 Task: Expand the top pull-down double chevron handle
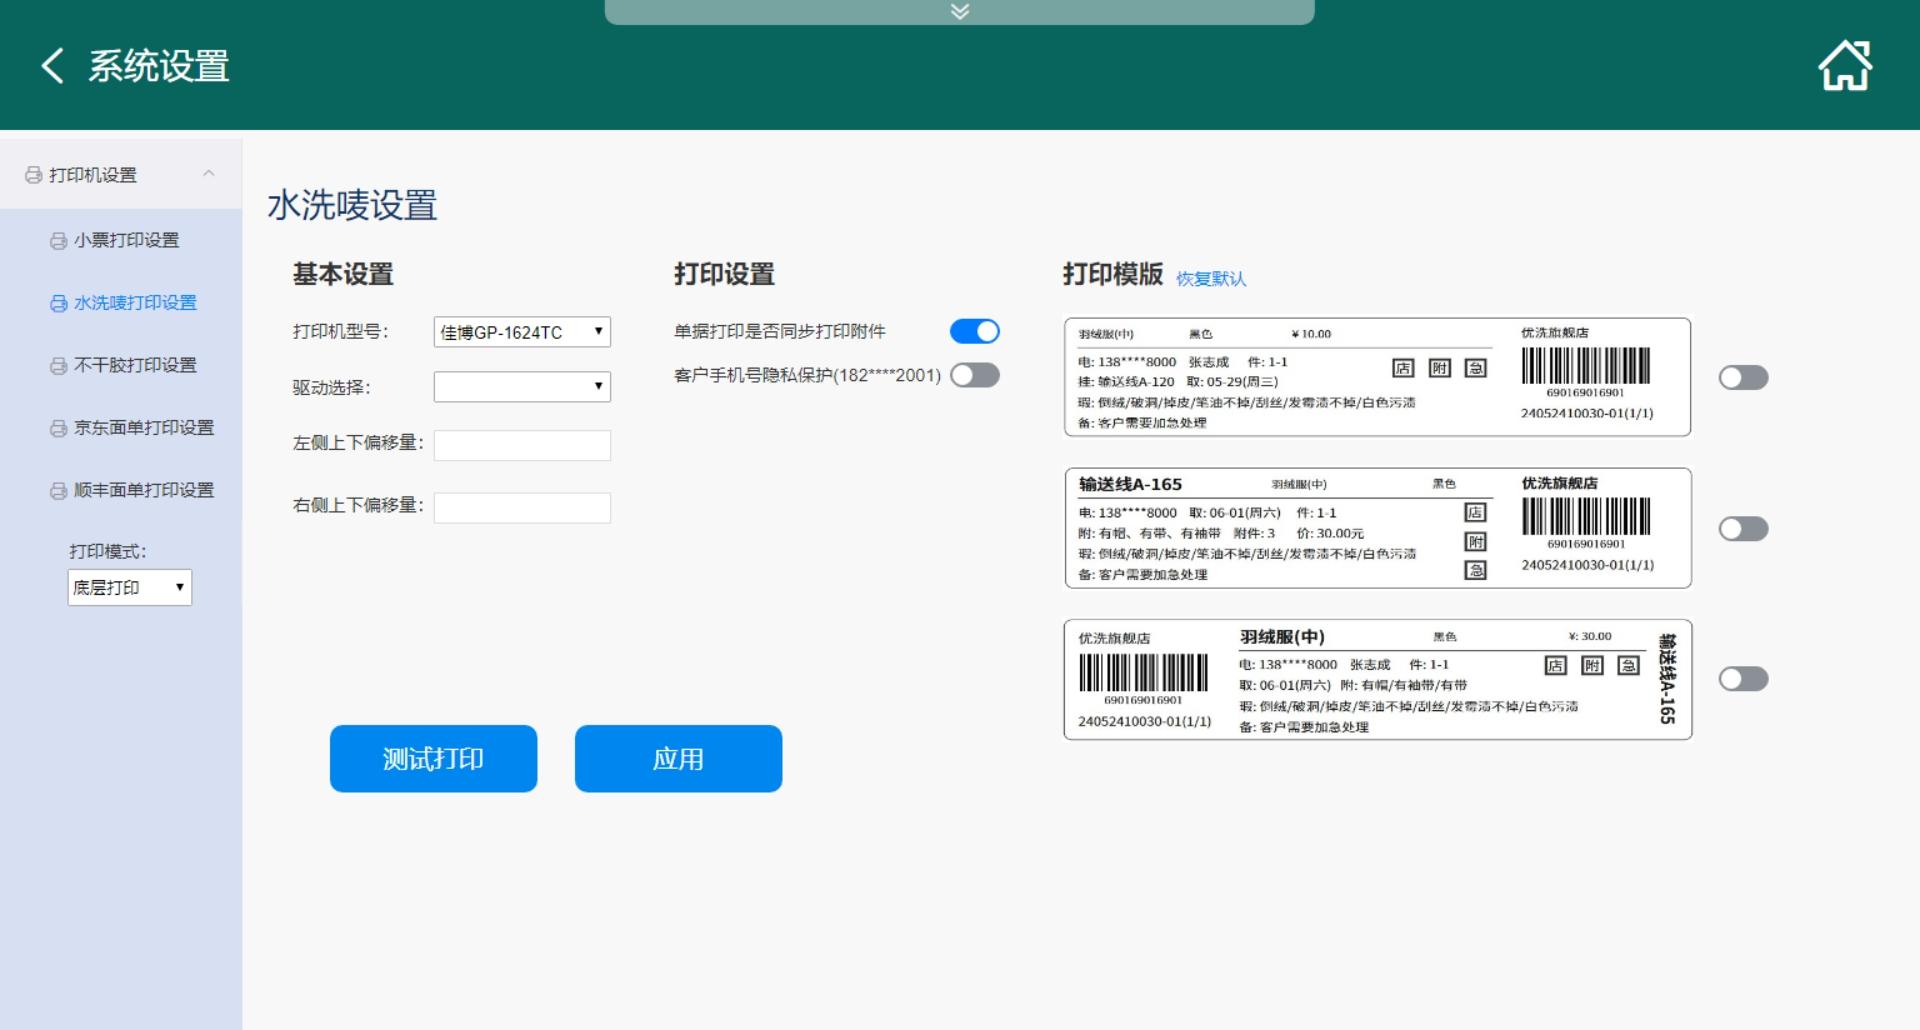tap(959, 12)
